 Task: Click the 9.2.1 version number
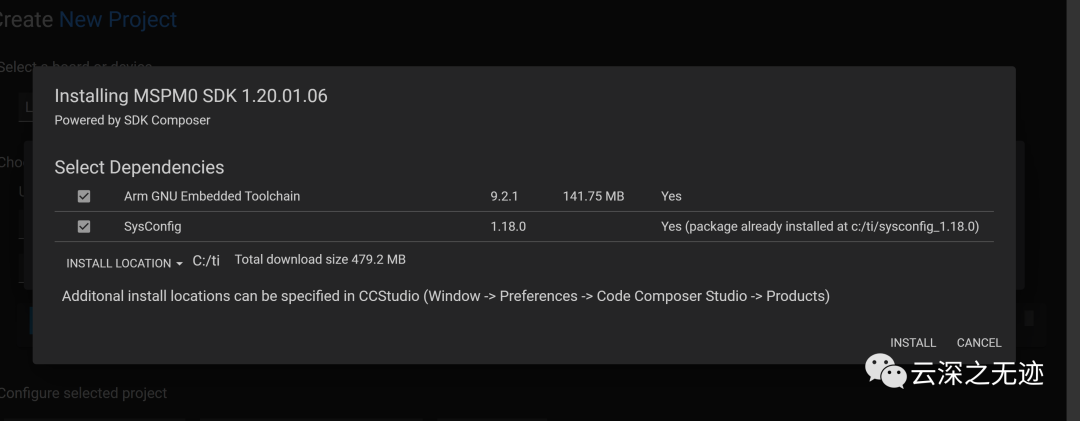[x=504, y=197]
